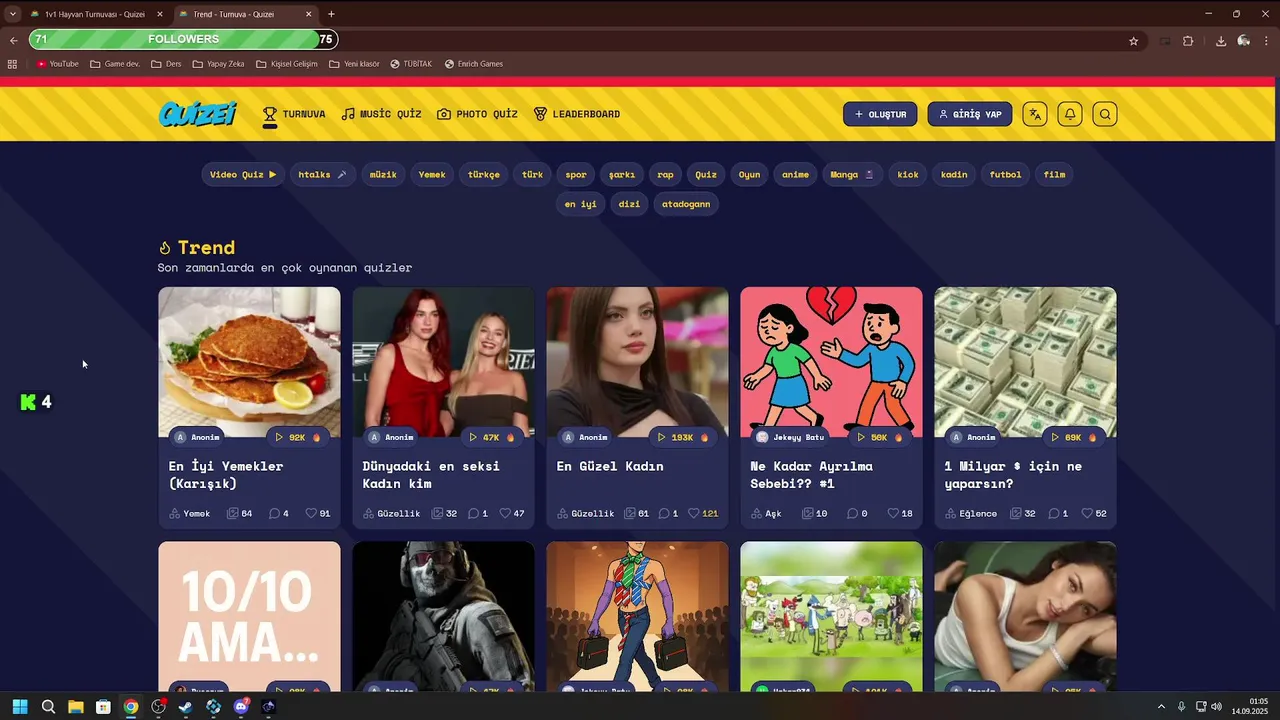The height and width of the screenshot is (720, 1280).
Task: Click the En Güzel Kadın title
Action: click(610, 466)
